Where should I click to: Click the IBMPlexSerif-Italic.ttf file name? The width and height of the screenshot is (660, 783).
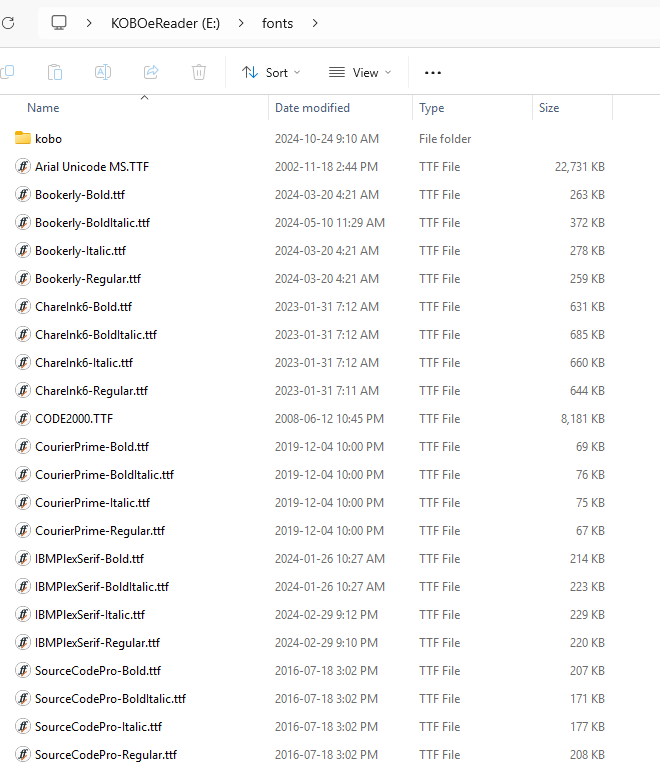pos(90,615)
